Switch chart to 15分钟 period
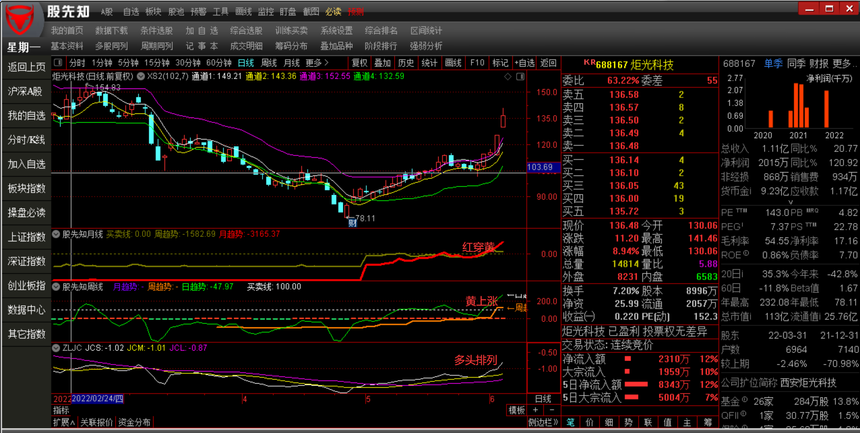This screenshot has width=860, height=433. [157, 63]
